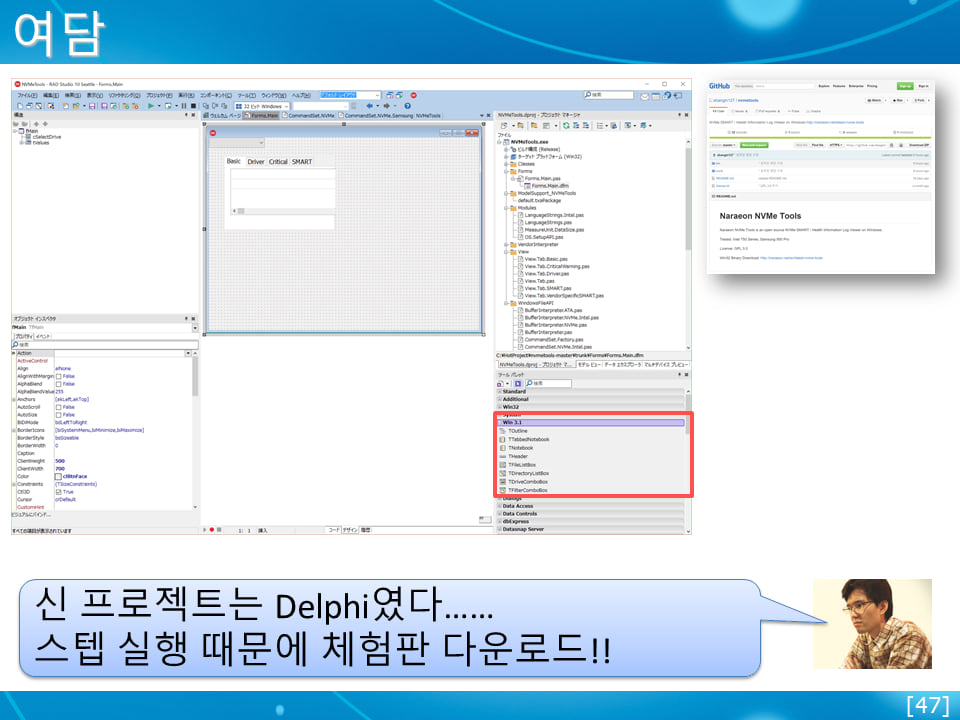The height and width of the screenshot is (720, 960).
Task: Collapse the Modules folder in Project Manager
Action: (x=506, y=208)
